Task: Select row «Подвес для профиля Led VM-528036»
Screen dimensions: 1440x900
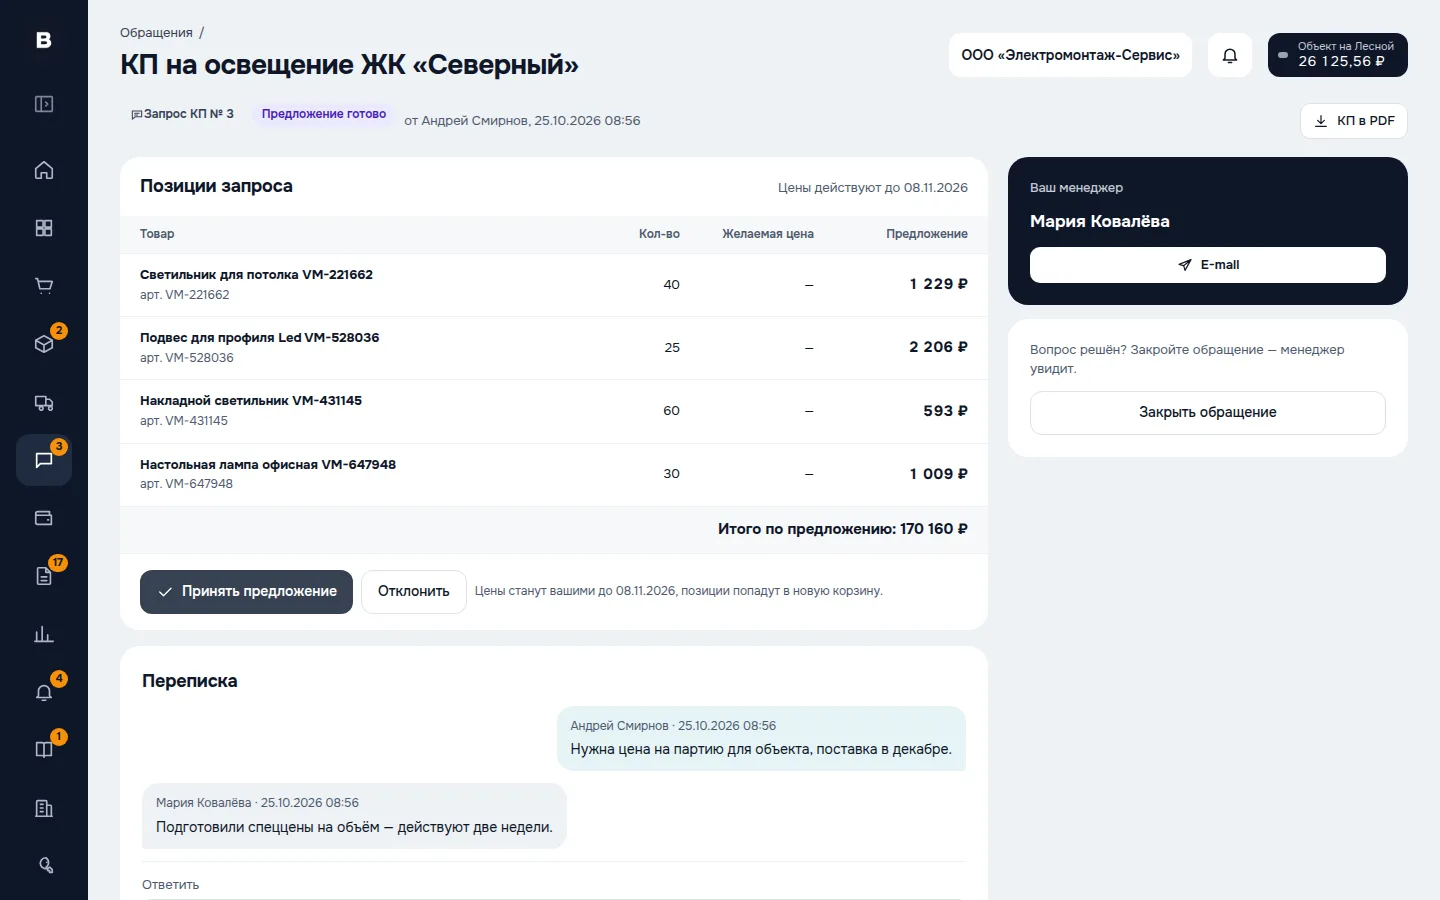Action: (x=554, y=348)
